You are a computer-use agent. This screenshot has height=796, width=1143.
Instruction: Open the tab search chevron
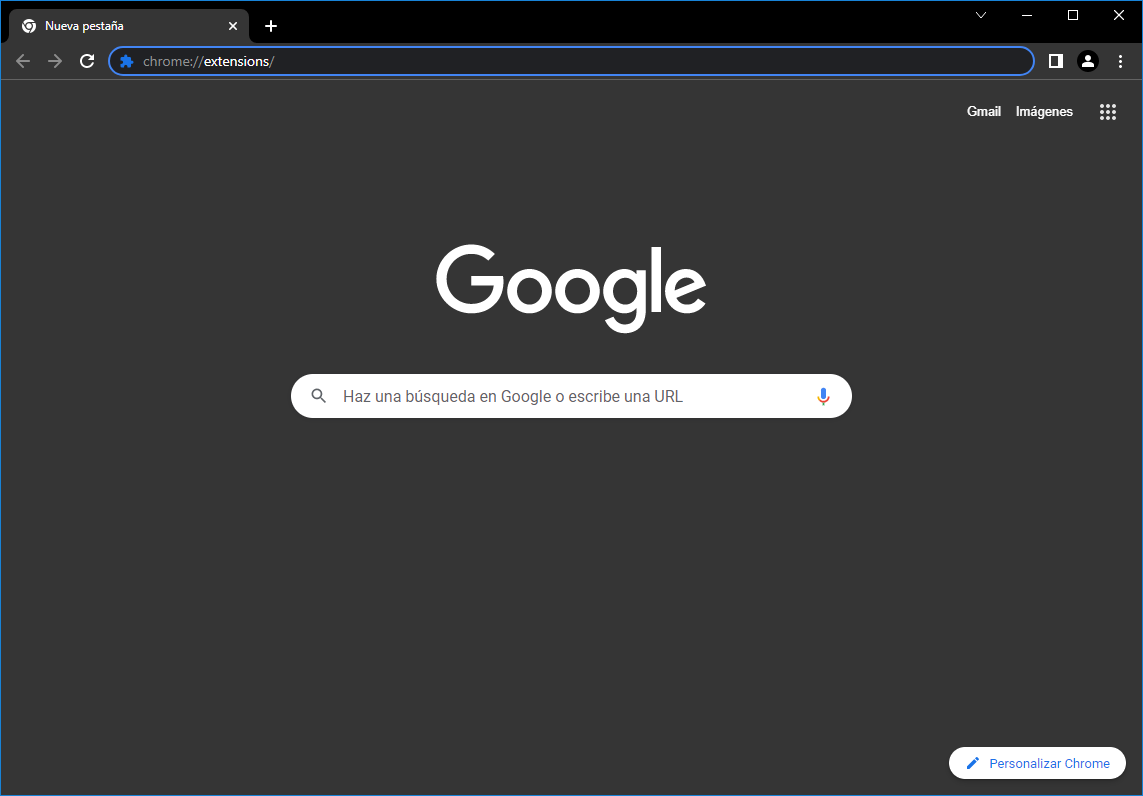click(981, 15)
